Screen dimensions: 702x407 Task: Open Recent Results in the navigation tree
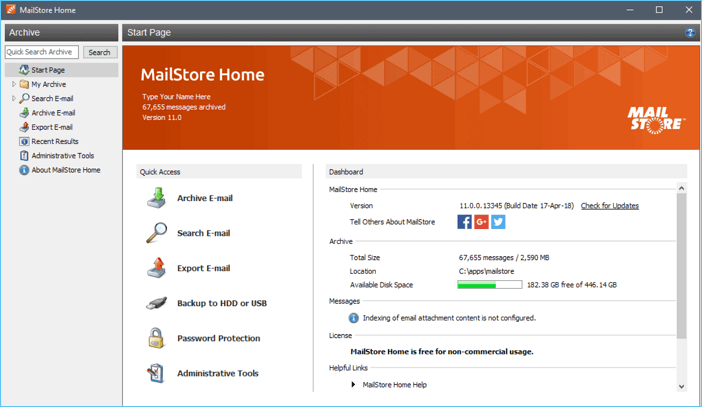[x=55, y=141]
